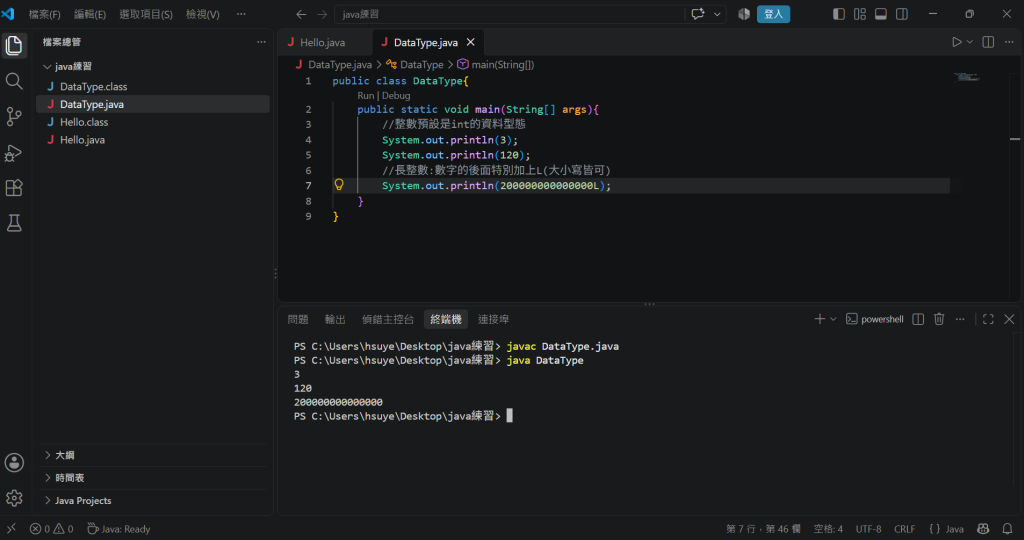Toggle primary sidebar visibility
Viewport: 1024px width, 540px height.
point(839,14)
